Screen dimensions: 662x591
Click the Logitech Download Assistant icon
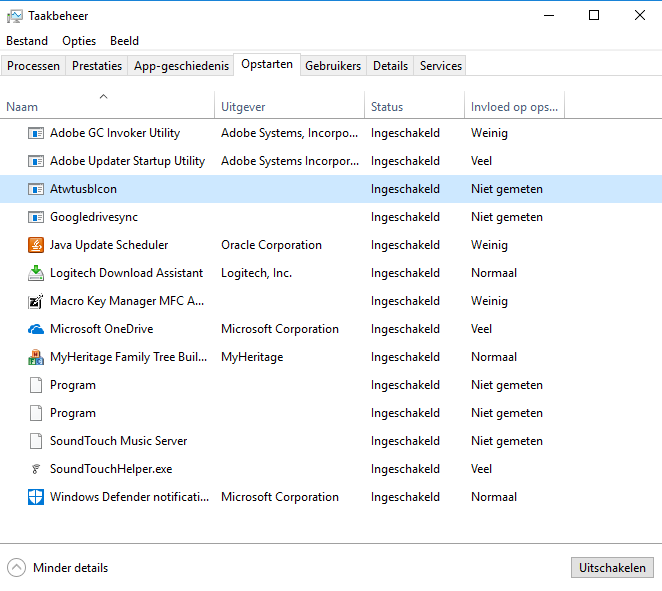coord(36,273)
